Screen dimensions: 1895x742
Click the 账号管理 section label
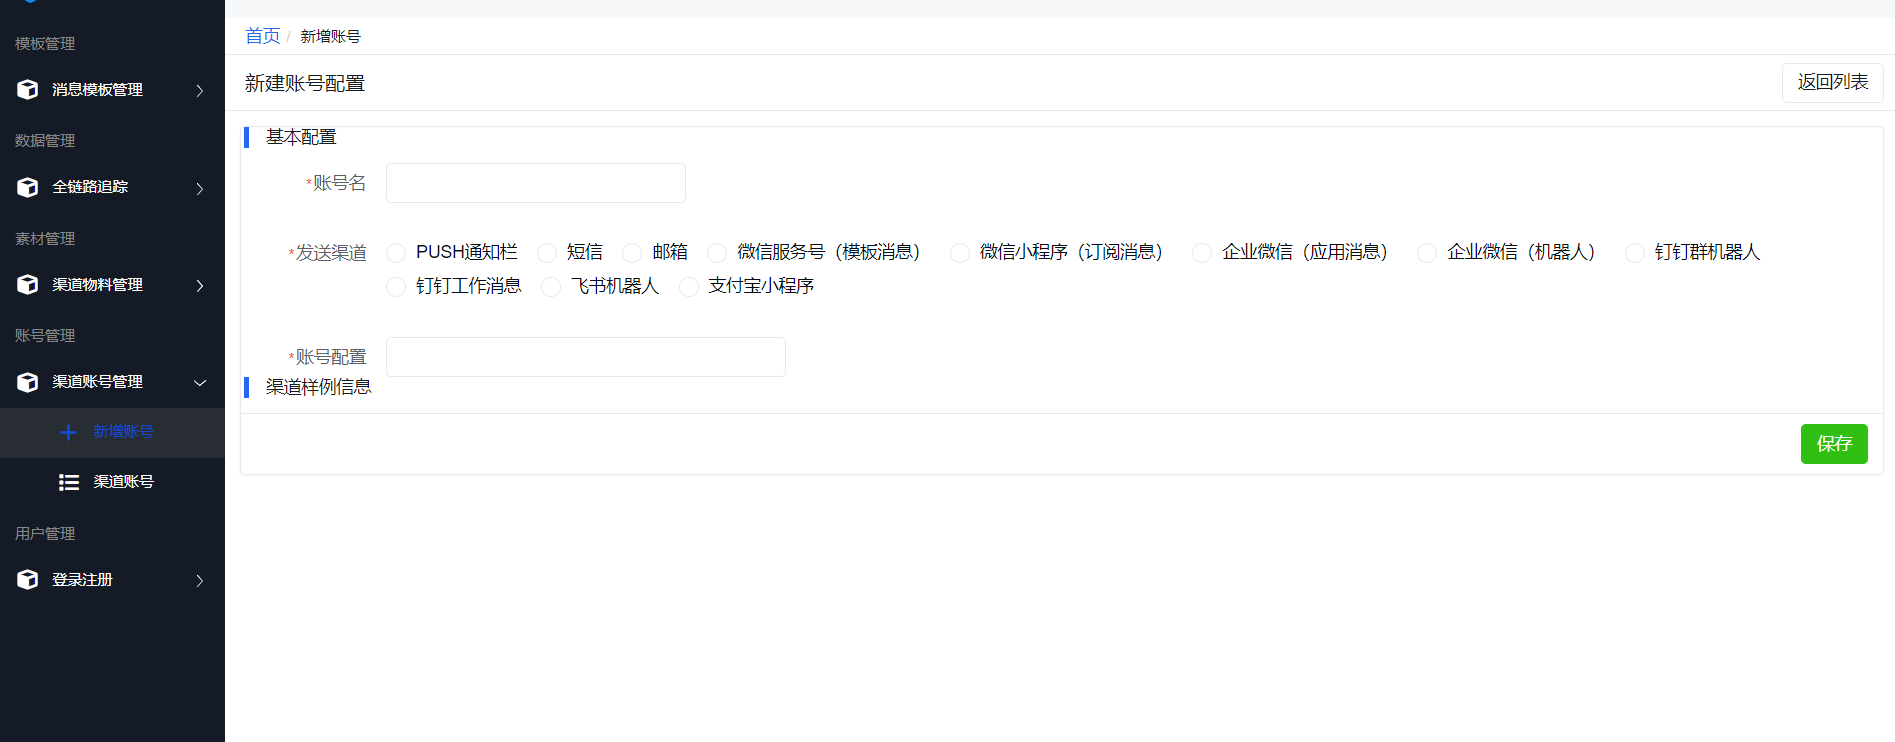tap(45, 336)
